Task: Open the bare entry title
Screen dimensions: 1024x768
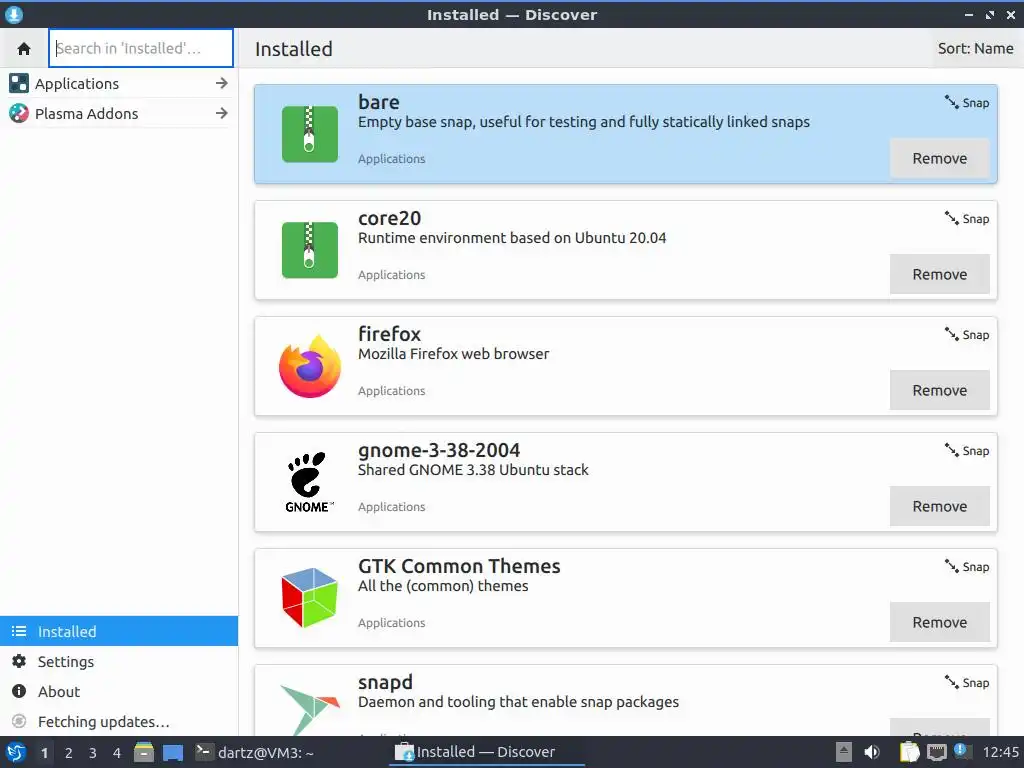Action: (x=379, y=102)
